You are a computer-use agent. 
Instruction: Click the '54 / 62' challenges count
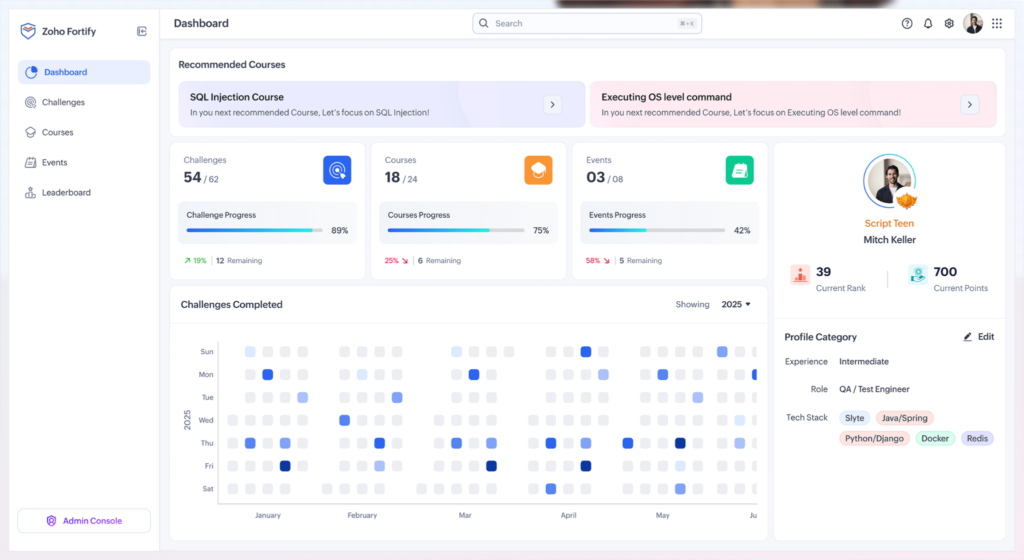tap(201, 178)
